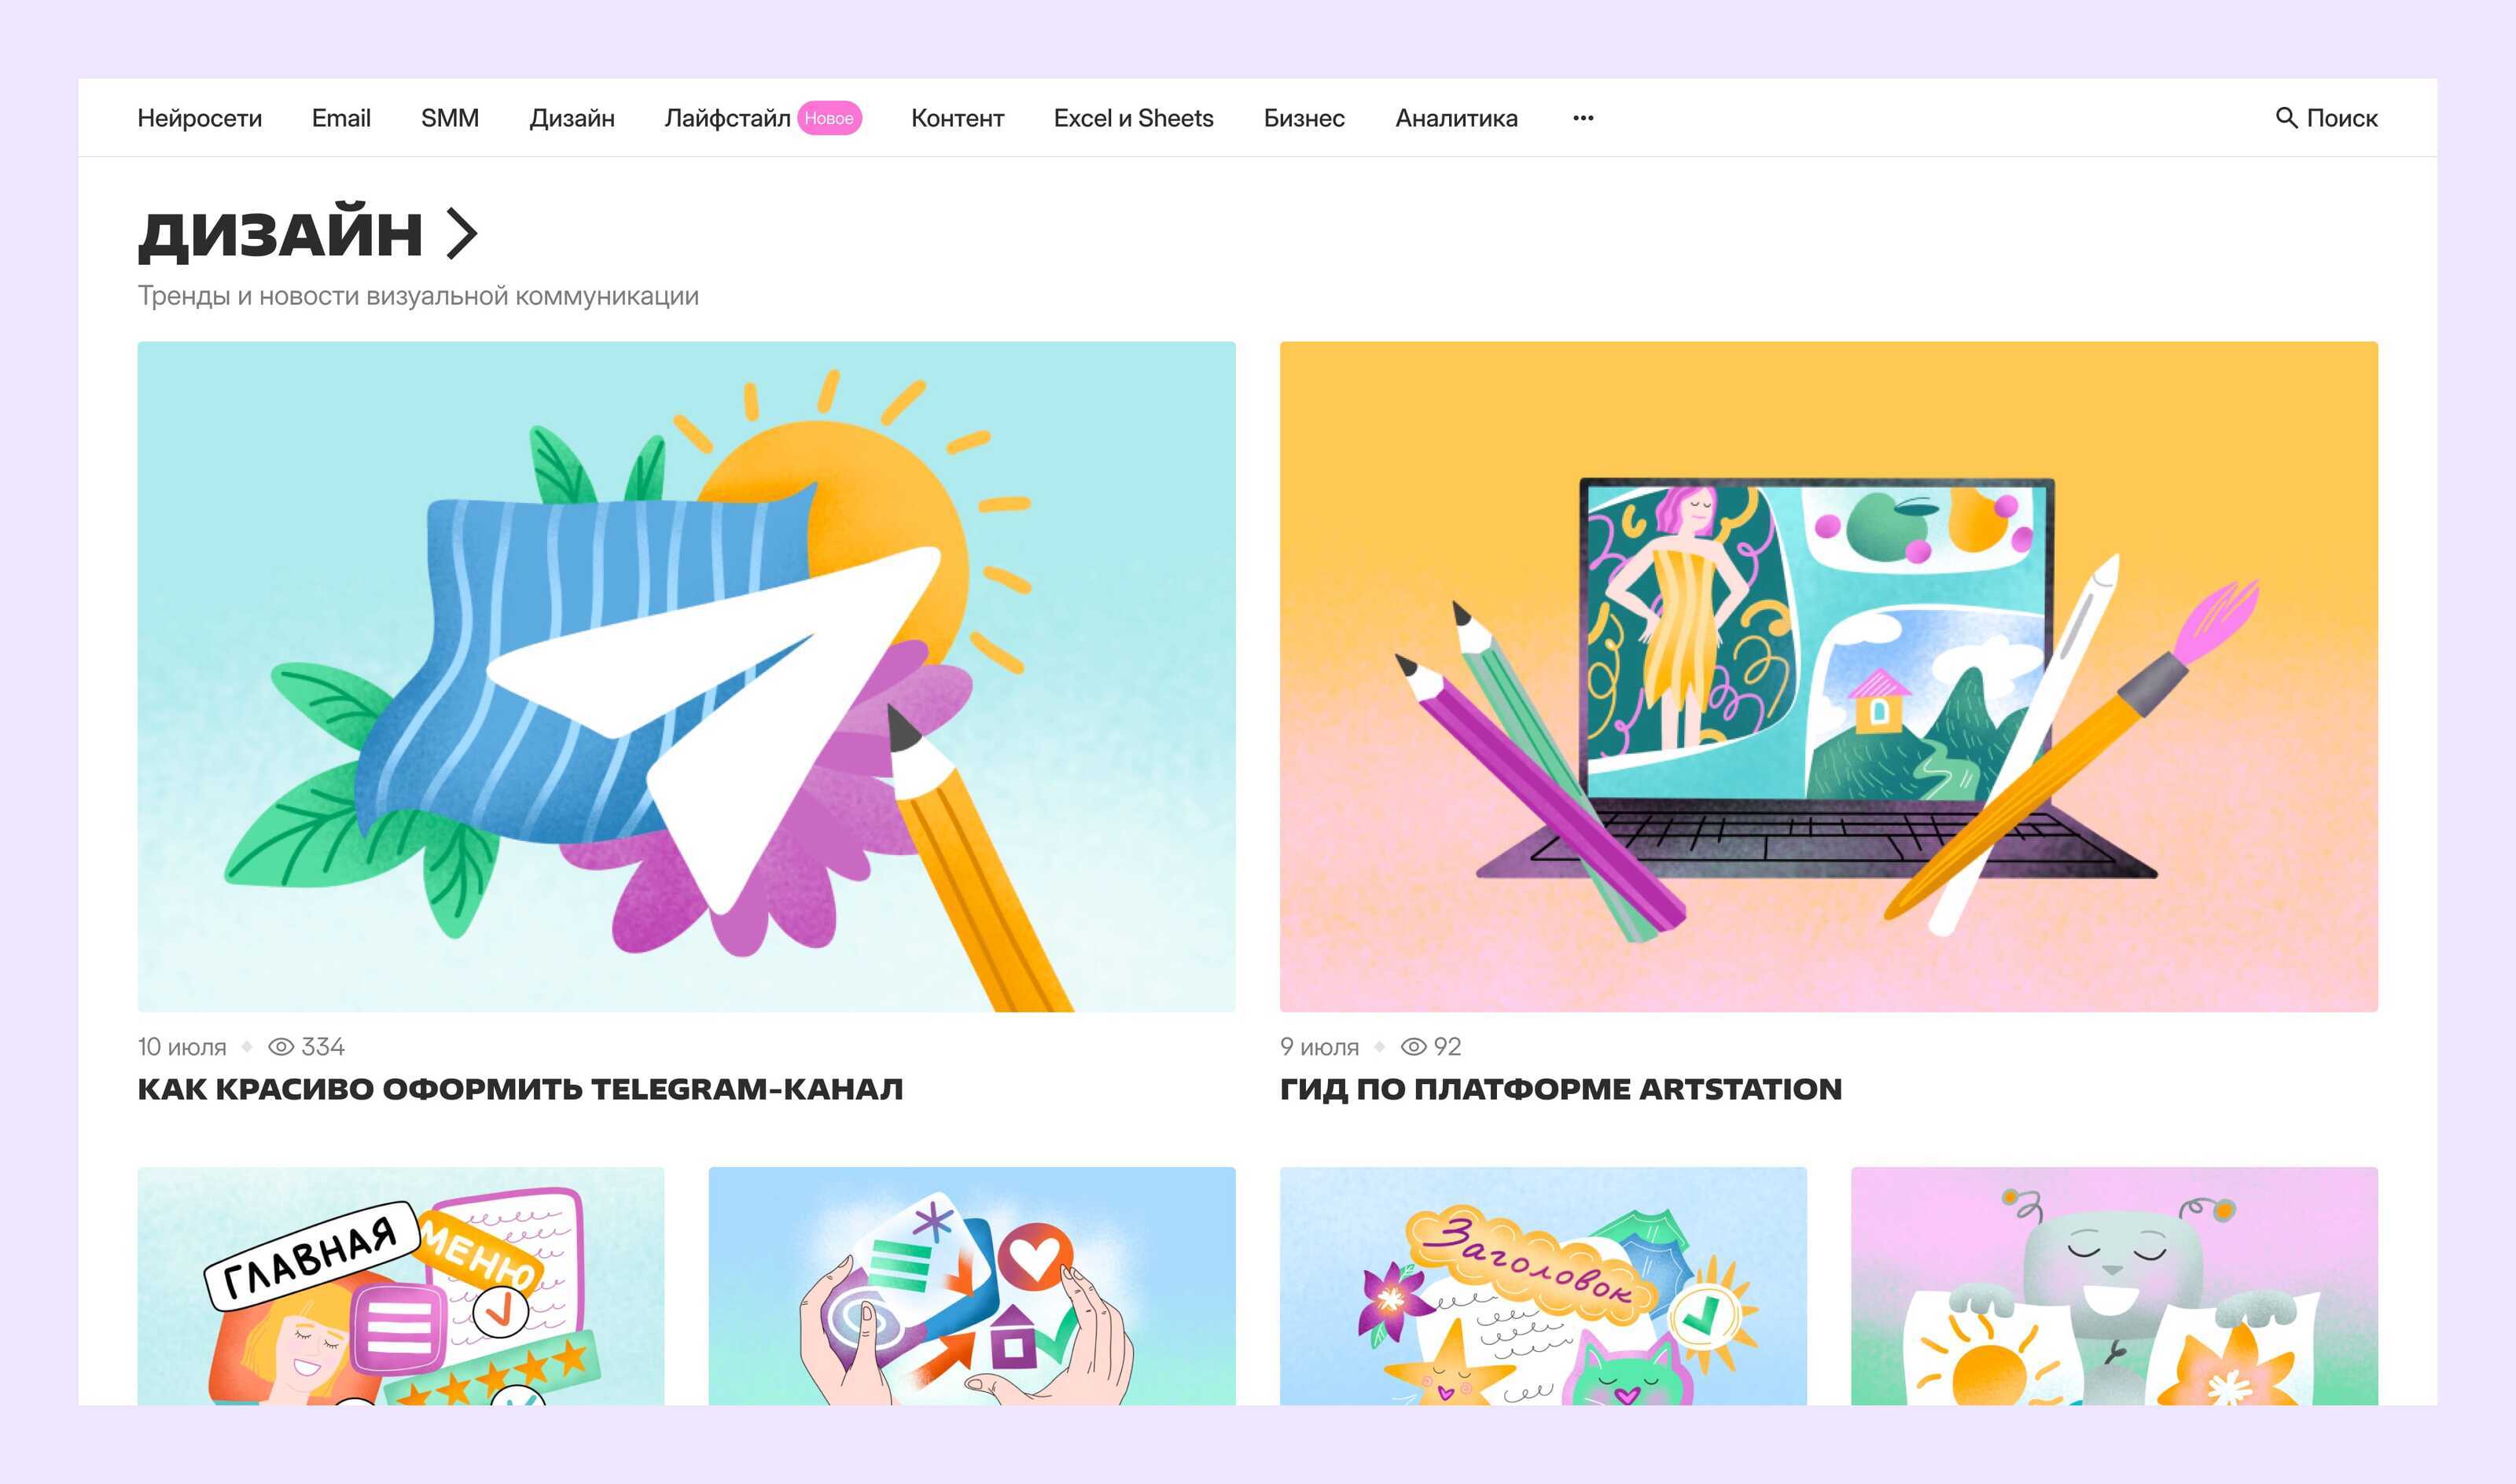The height and width of the screenshot is (1484, 2516).
Task: Click the eye views icon beside 334
Action: pos(281,1047)
